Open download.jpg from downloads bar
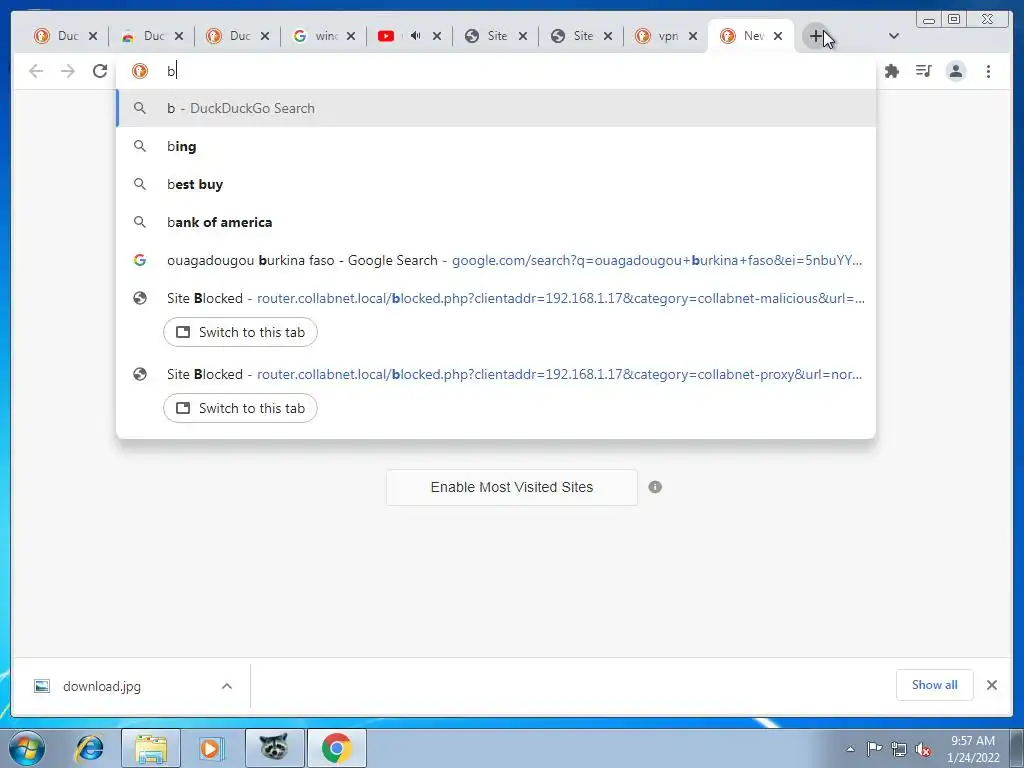This screenshot has width=1024, height=768. (102, 686)
